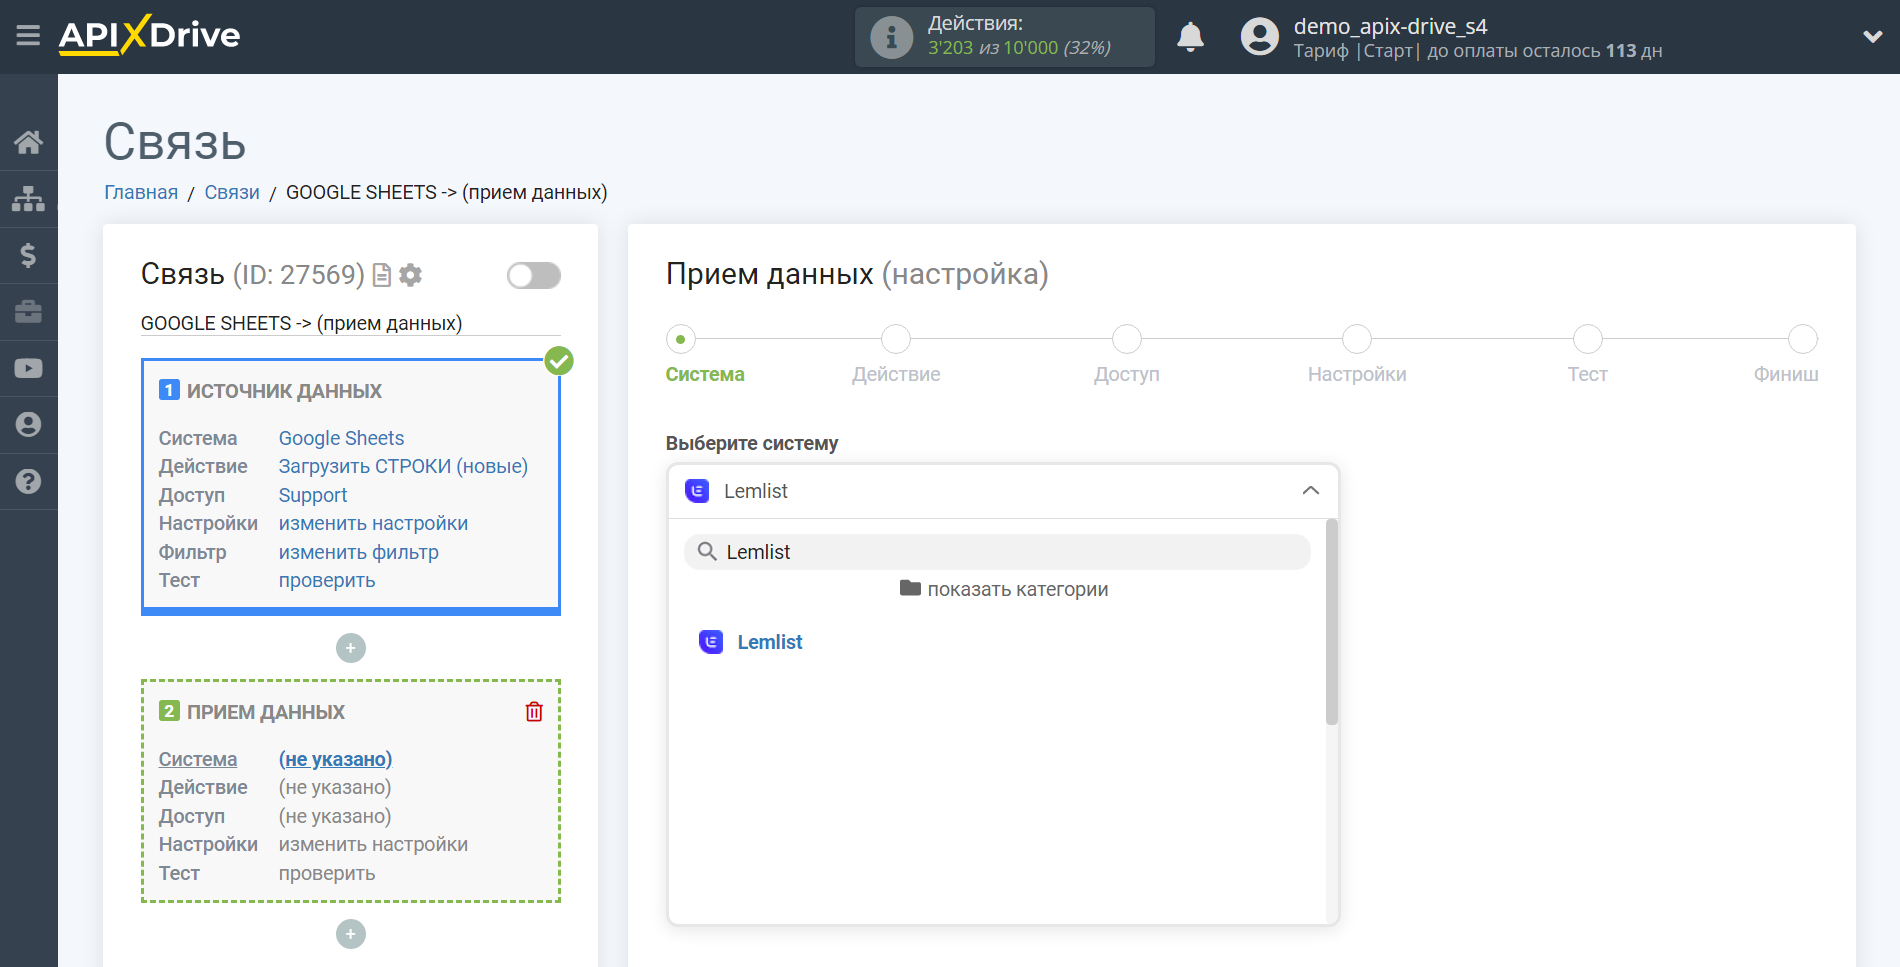Click the connection name field
Screen dimensions: 1900x967
351,323
